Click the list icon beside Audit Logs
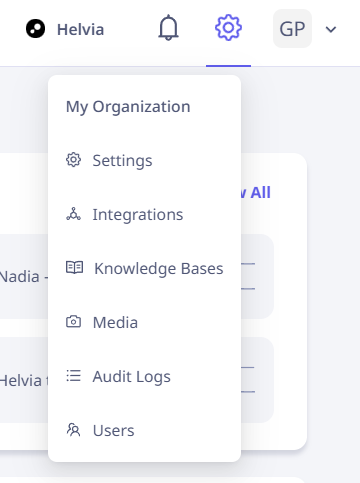The image size is (360, 483). [73, 376]
